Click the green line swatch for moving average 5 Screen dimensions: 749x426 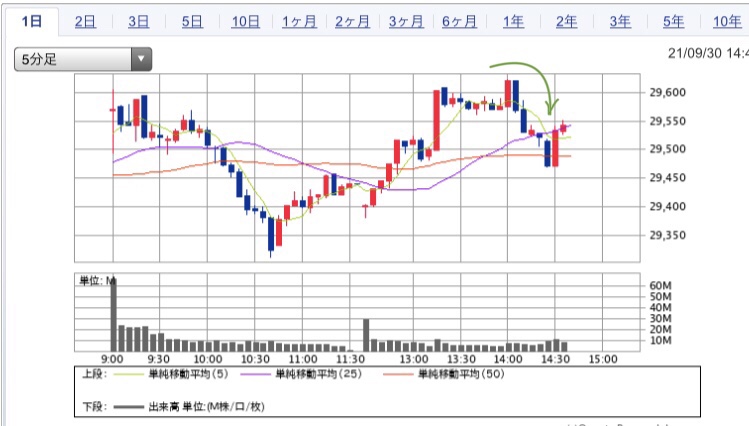(x=129, y=374)
